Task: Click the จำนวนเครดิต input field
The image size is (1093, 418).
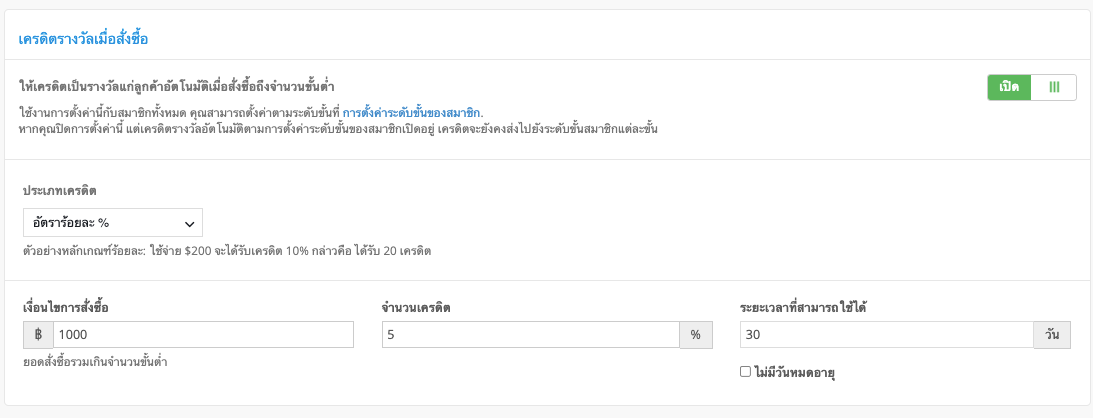Action: 531,334
